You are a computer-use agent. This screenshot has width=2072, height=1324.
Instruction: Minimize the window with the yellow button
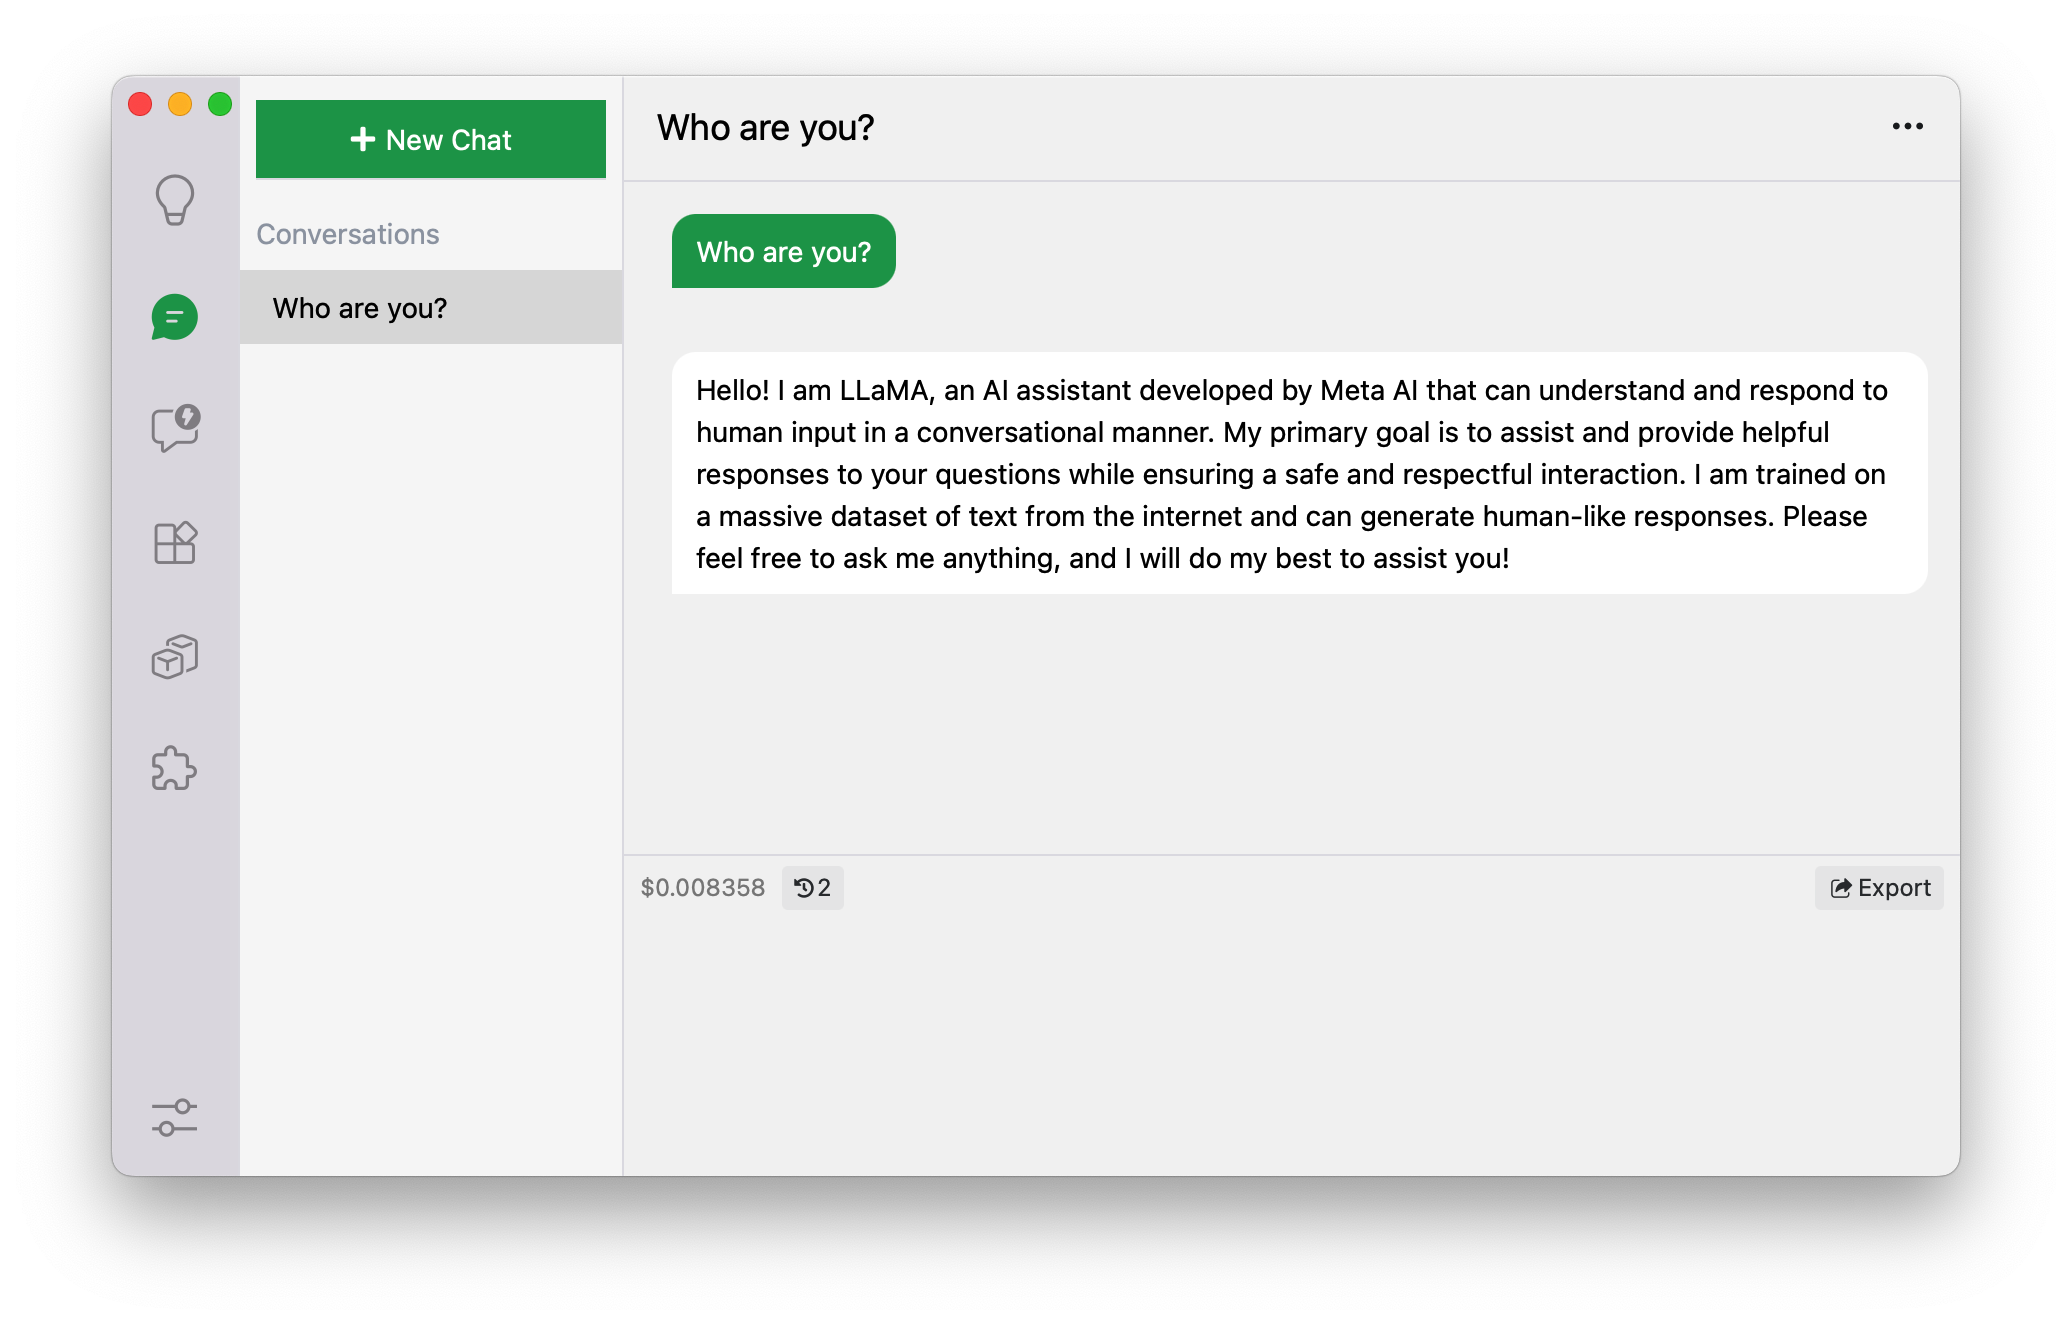180,104
